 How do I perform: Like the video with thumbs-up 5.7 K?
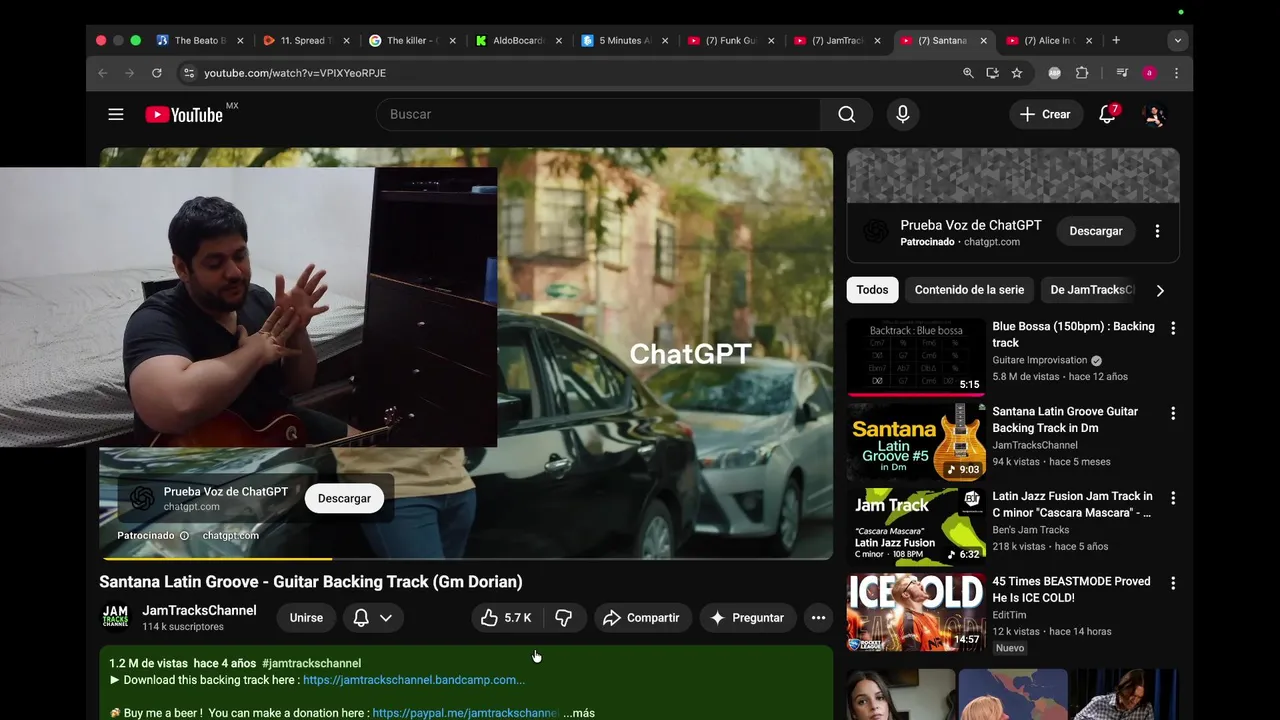(505, 618)
